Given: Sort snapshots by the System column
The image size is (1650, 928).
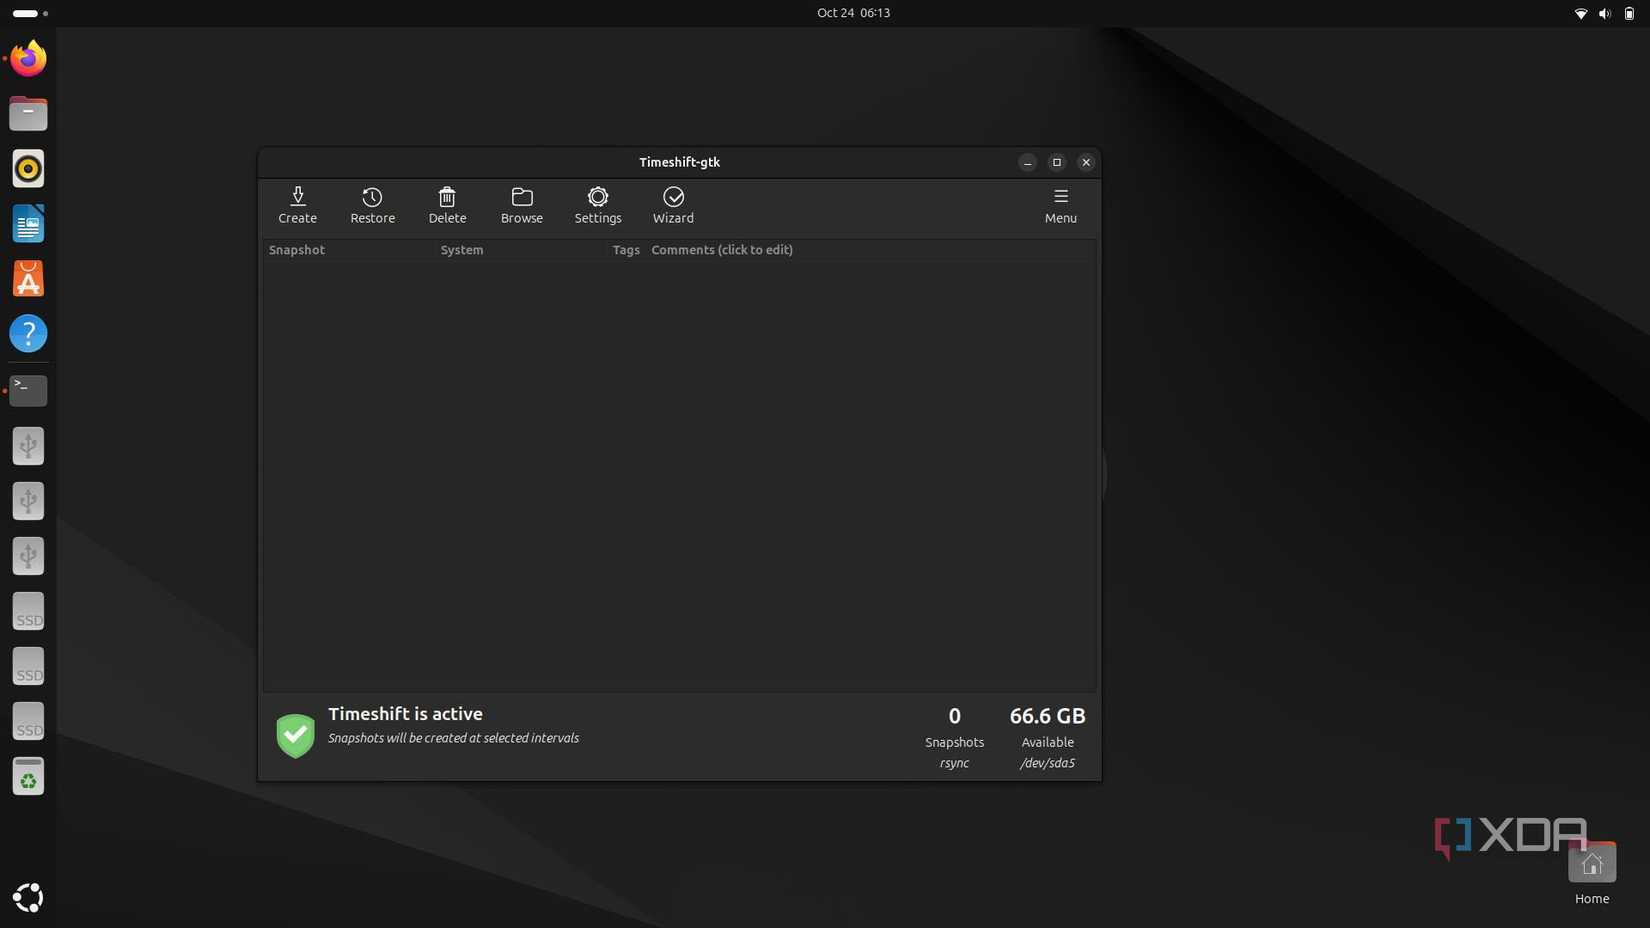Looking at the screenshot, I should coord(461,249).
